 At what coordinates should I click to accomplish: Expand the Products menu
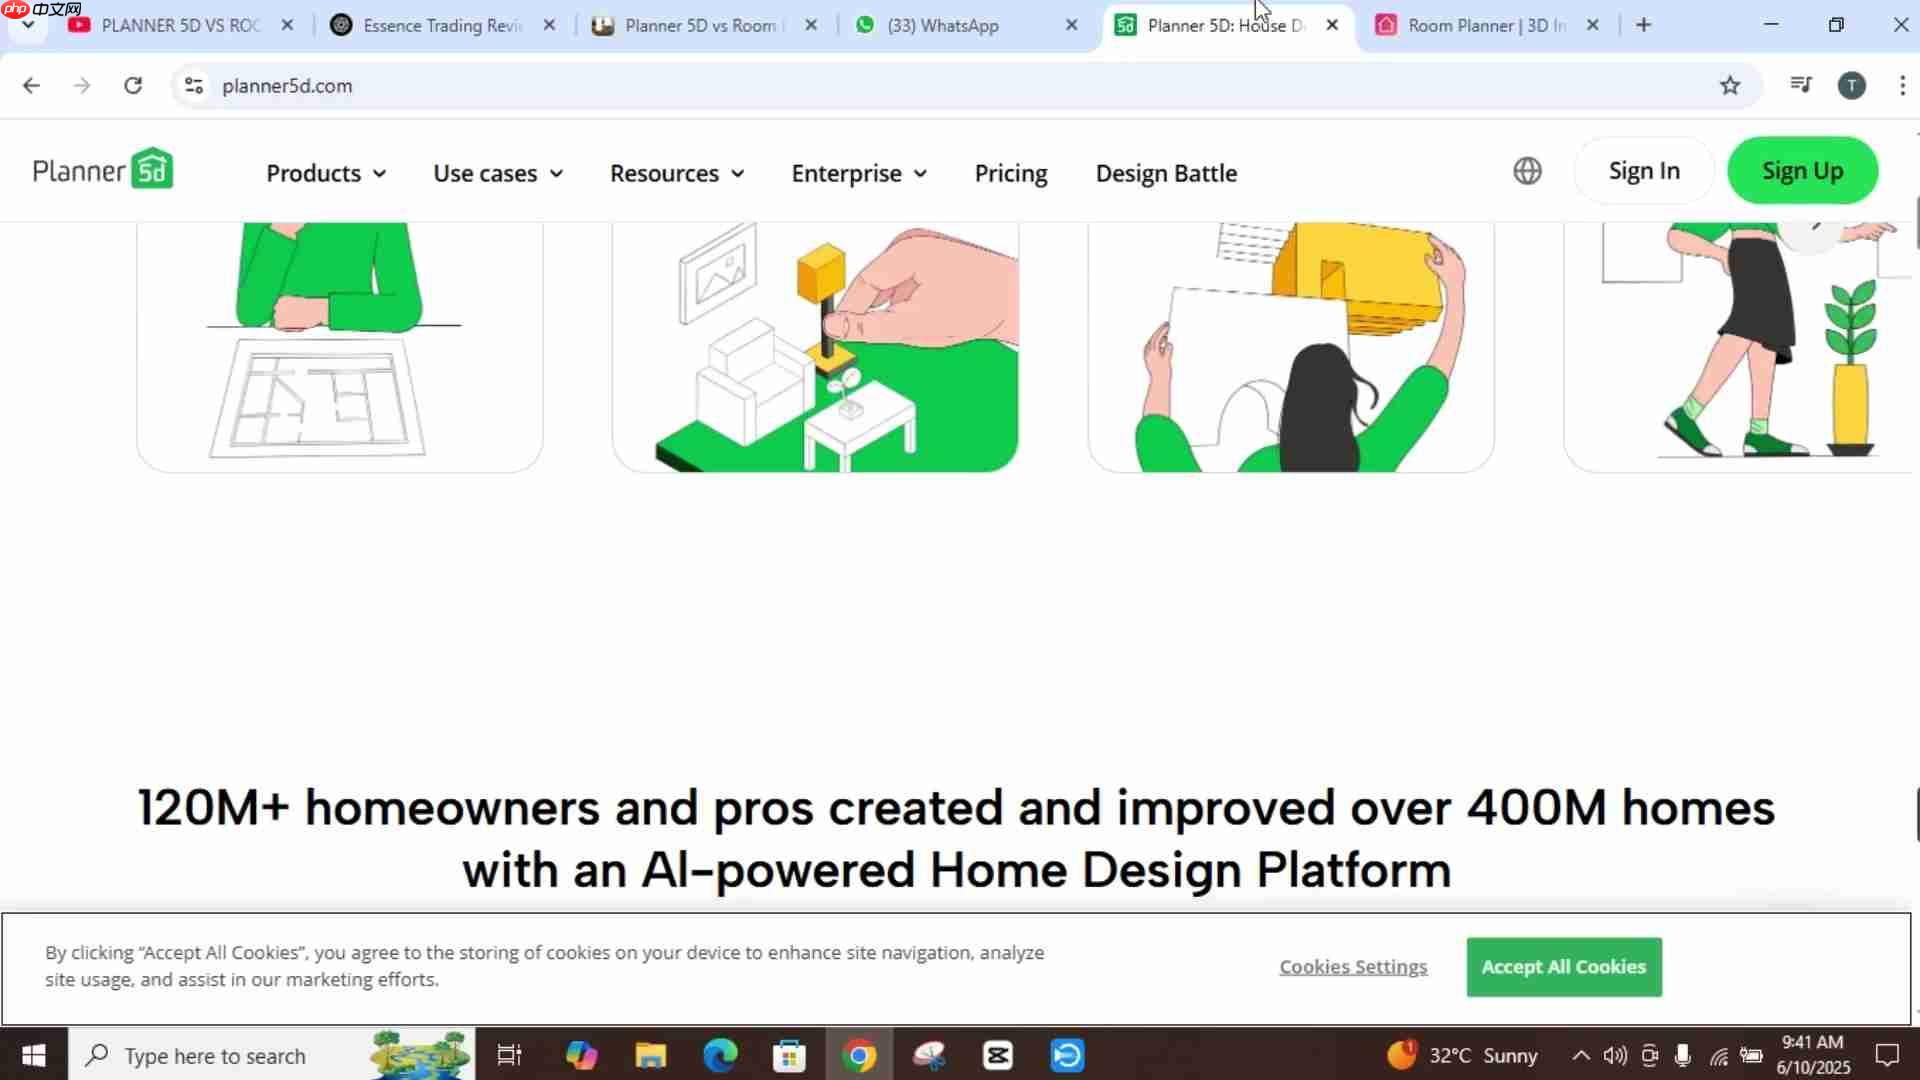point(326,173)
